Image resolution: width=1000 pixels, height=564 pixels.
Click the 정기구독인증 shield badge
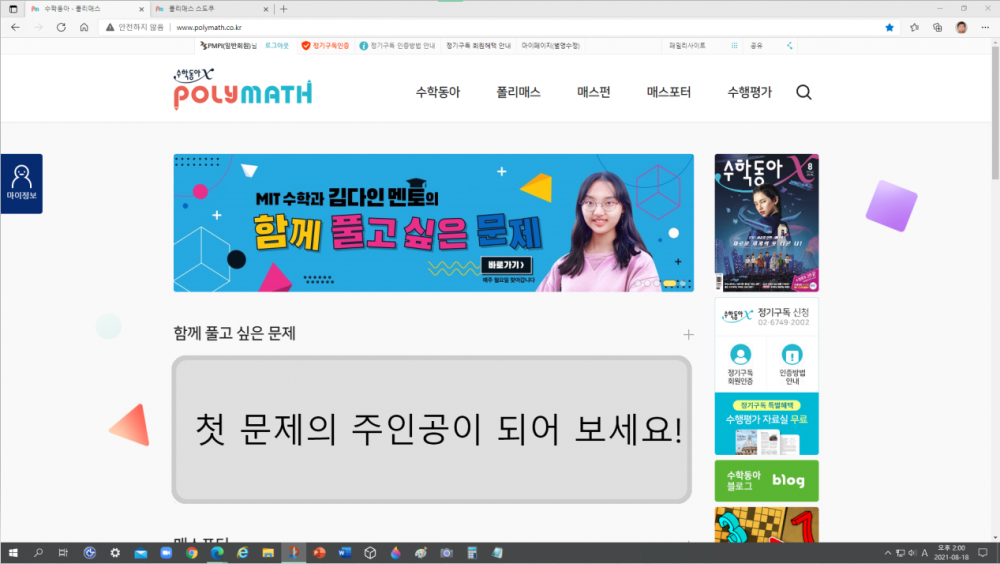(325, 45)
